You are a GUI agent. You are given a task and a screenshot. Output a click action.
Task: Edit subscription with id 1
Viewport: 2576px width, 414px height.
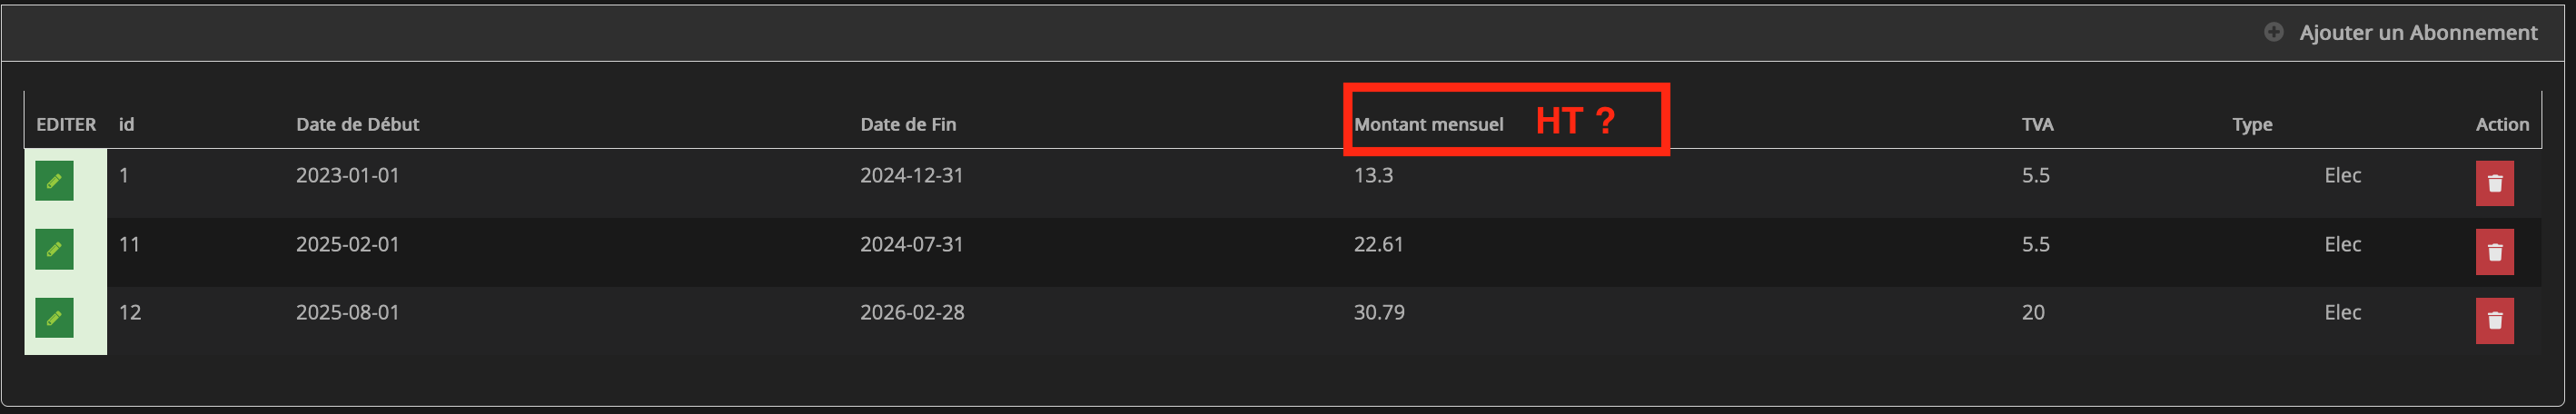click(54, 181)
